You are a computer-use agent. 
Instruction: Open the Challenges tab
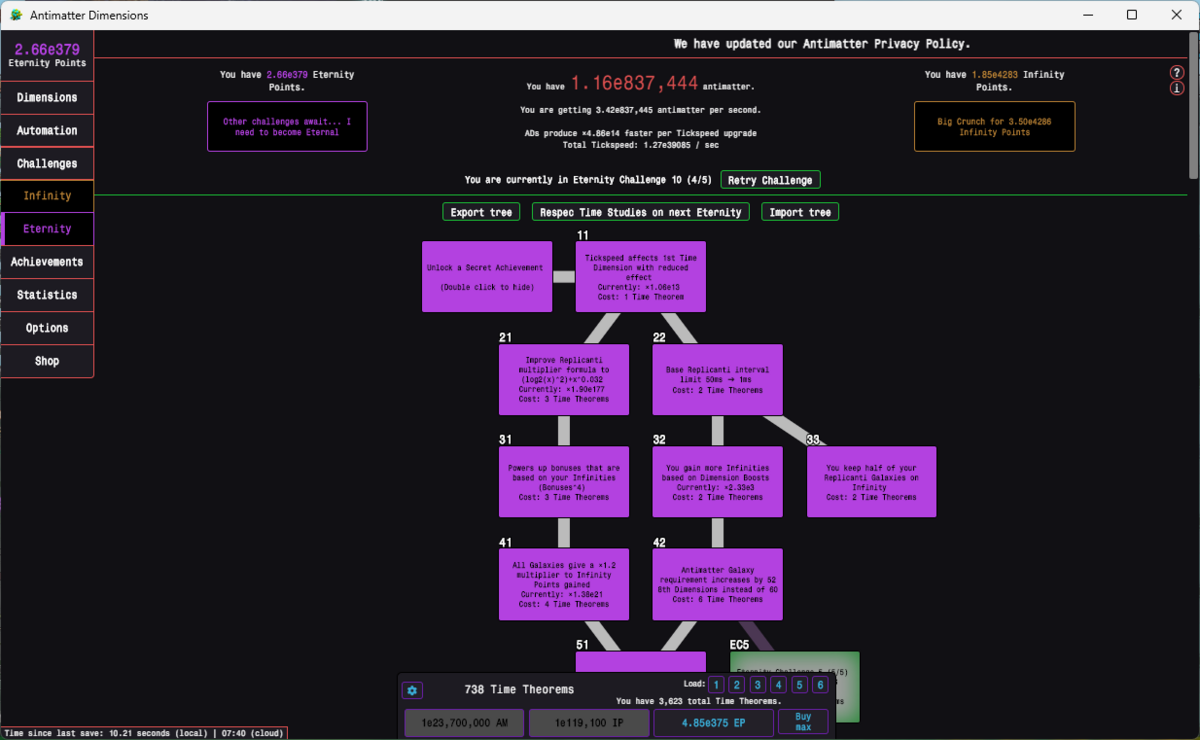point(47,163)
